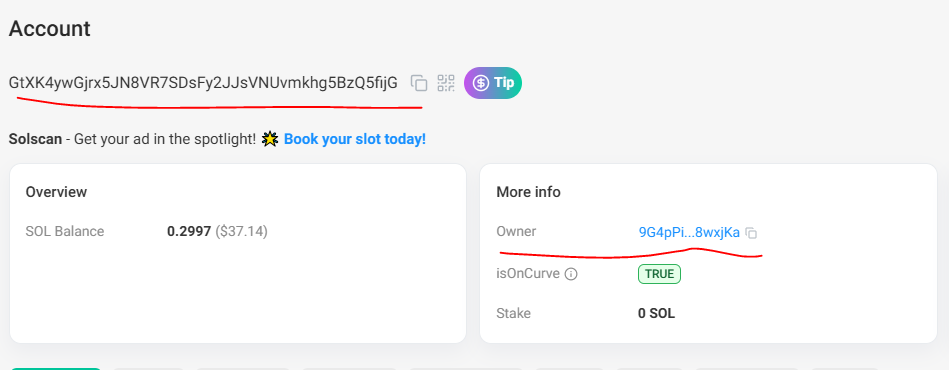
Task: Click the Account page heading
Action: [x=50, y=28]
